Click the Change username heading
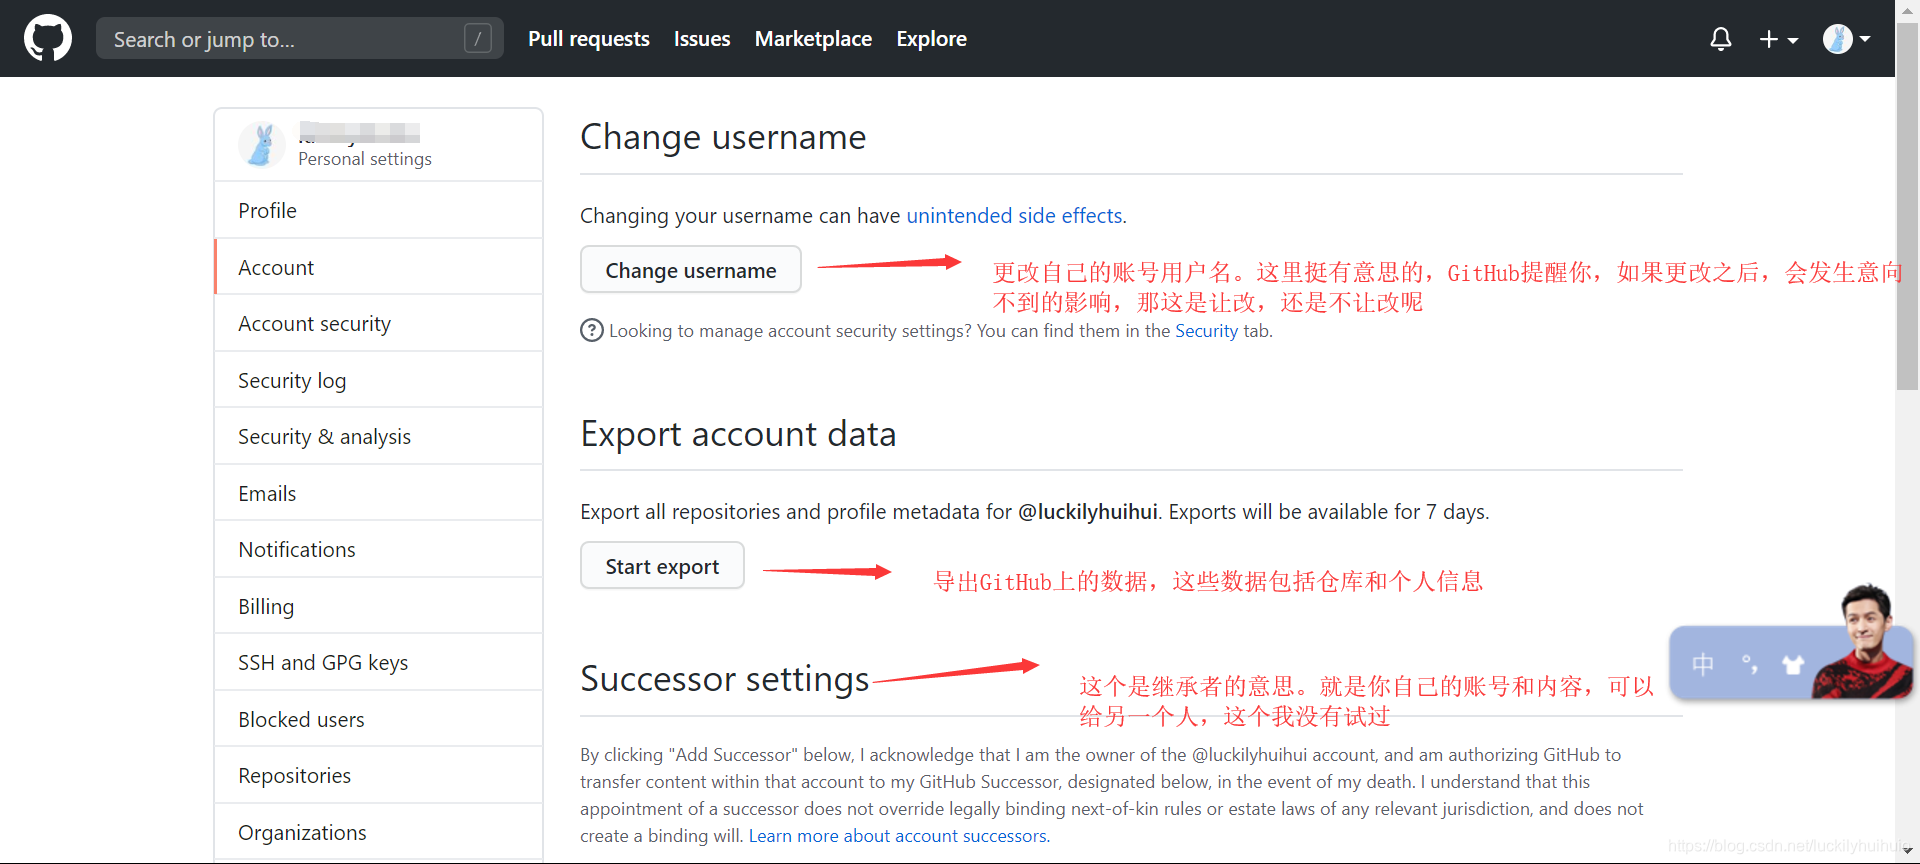This screenshot has width=1920, height=864. 723,136
